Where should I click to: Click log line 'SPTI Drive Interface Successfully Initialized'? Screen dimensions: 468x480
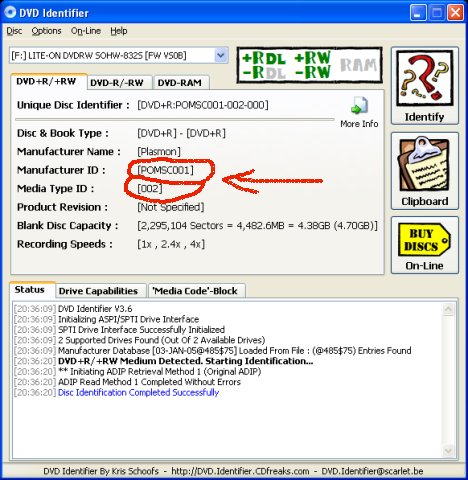[141, 330]
